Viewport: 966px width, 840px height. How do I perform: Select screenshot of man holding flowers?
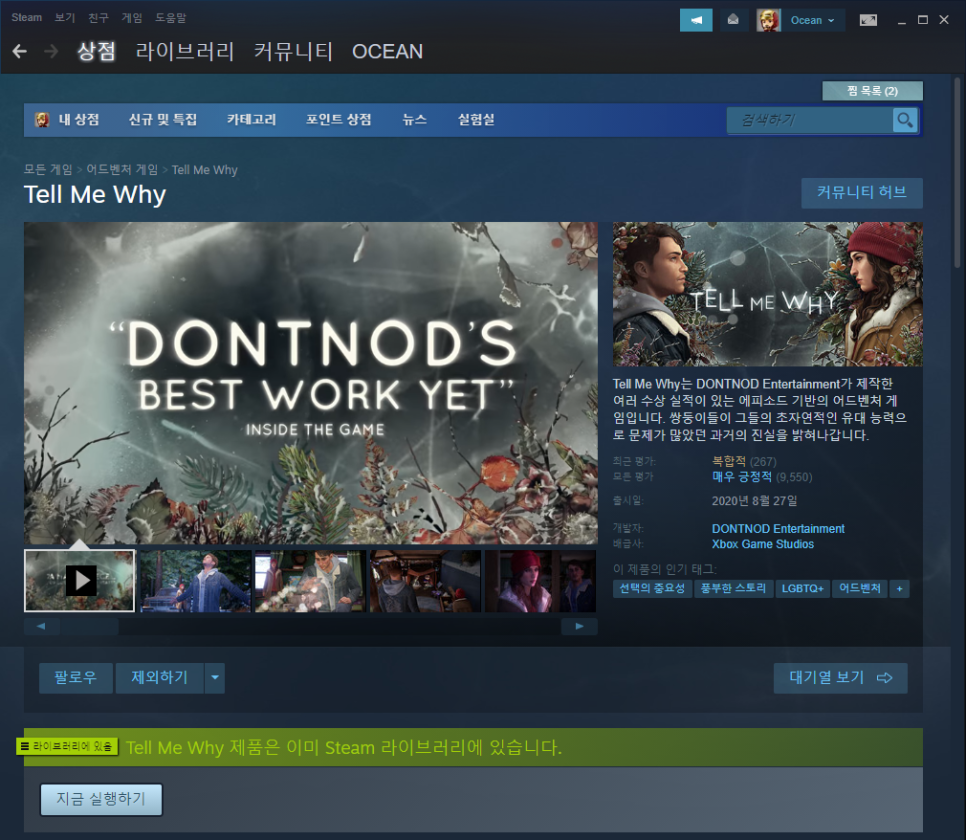coord(310,581)
